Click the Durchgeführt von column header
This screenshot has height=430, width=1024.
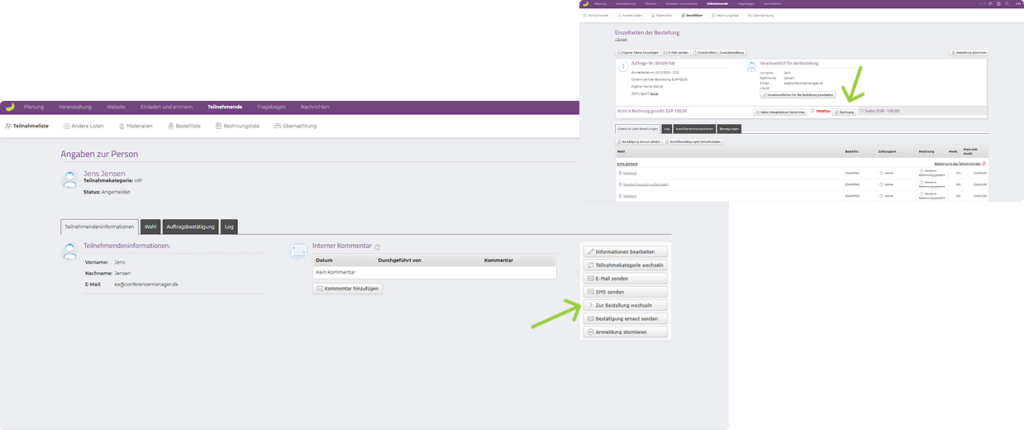[x=400, y=260]
